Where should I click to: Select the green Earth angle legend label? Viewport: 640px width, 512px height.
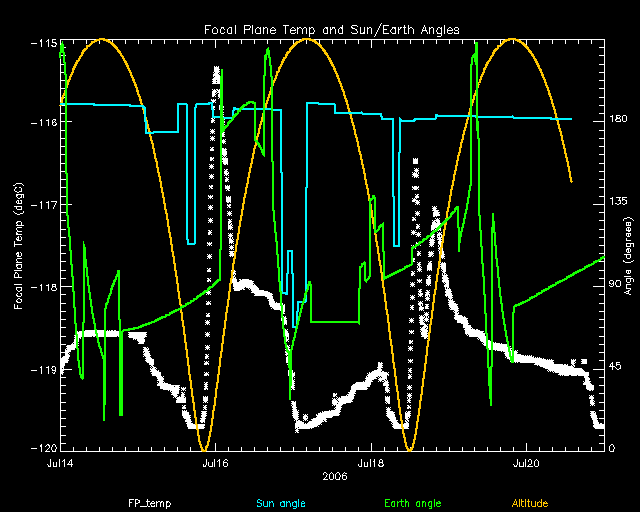click(x=413, y=502)
